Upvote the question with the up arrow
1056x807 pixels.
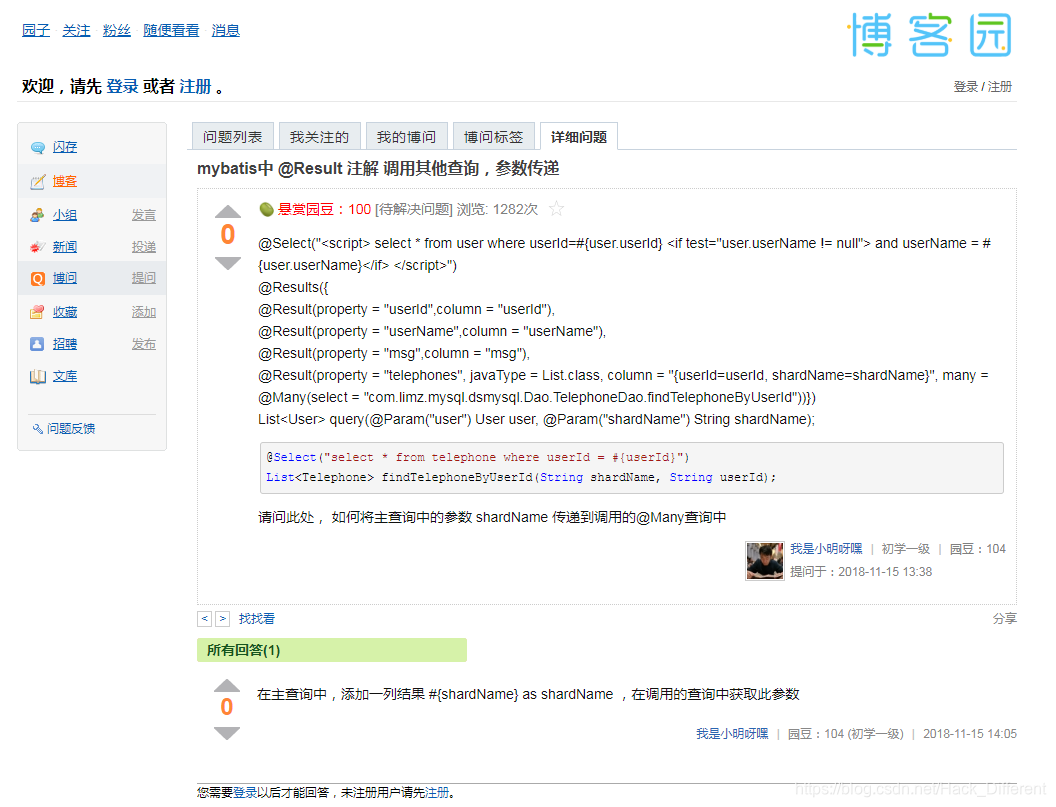(x=228, y=212)
